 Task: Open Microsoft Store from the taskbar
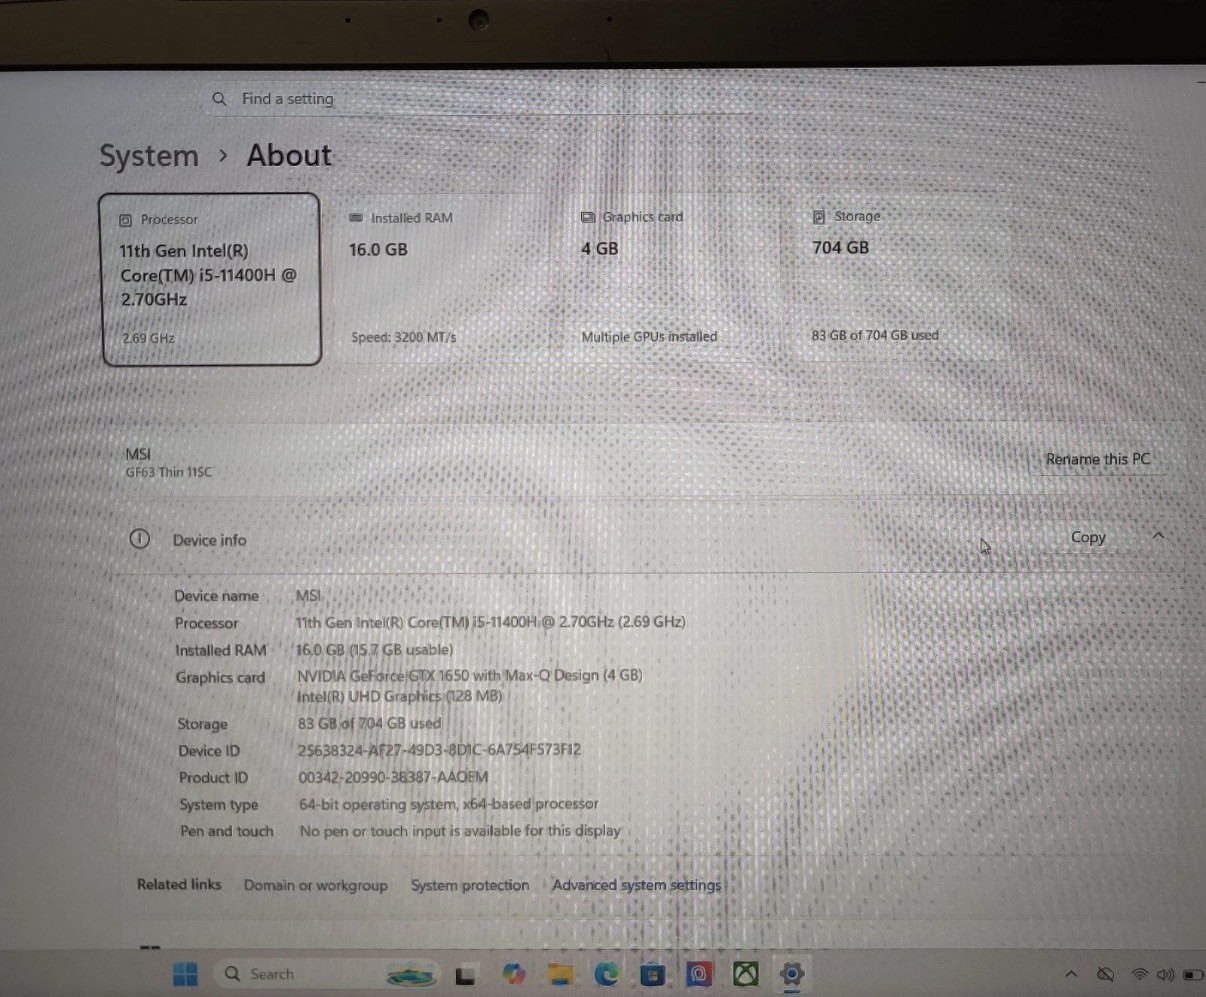click(652, 974)
